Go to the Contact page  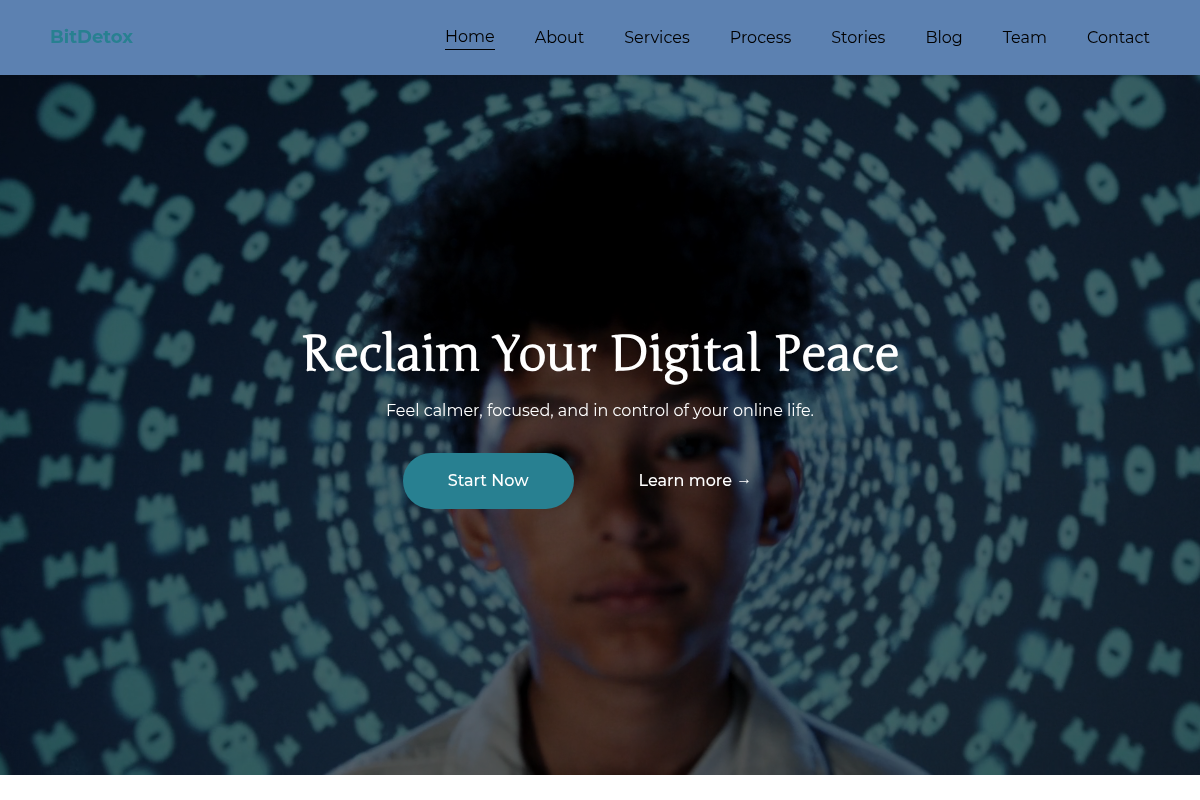[x=1118, y=37]
